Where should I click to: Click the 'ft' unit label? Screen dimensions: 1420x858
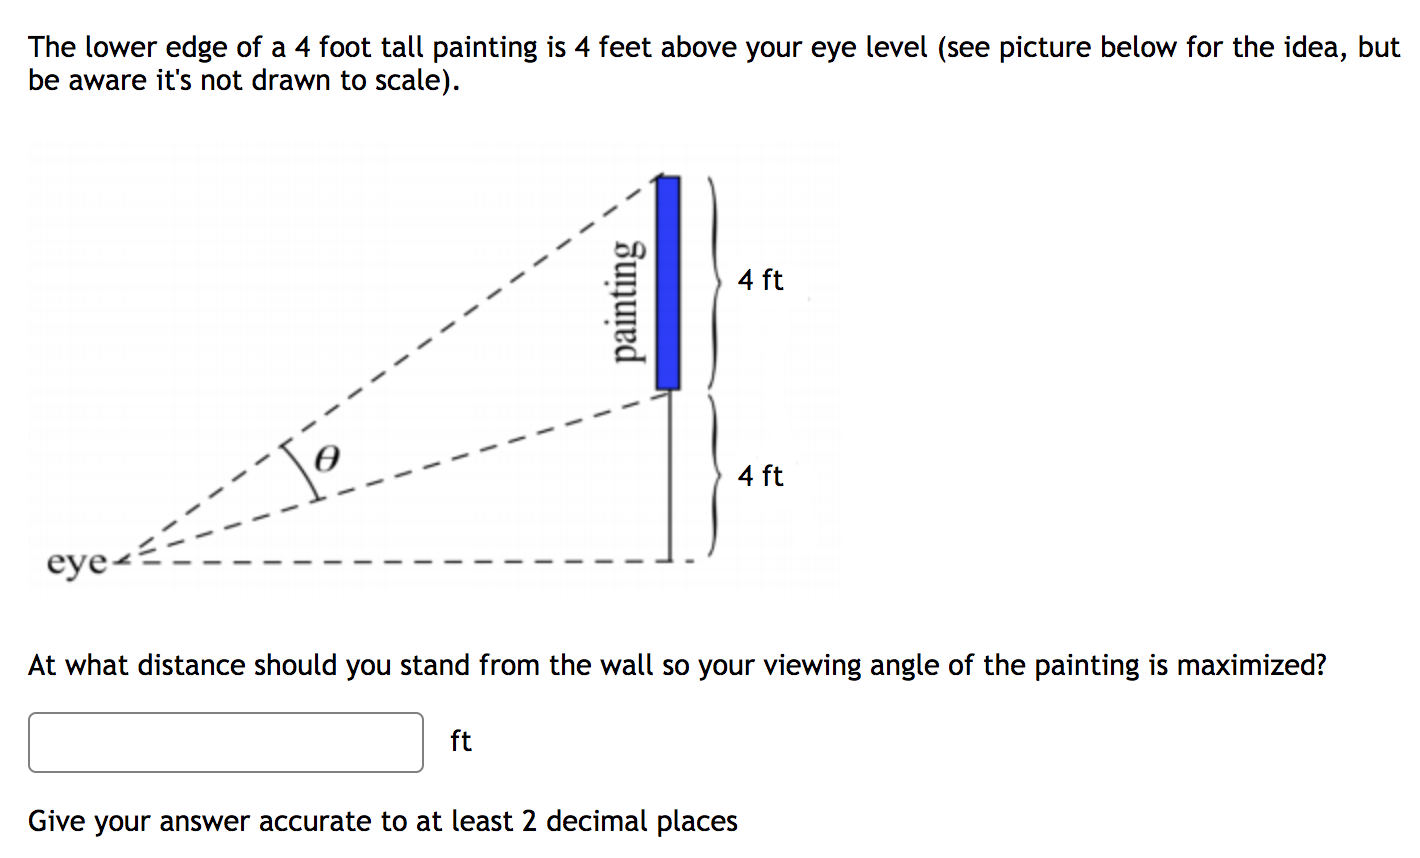[460, 741]
